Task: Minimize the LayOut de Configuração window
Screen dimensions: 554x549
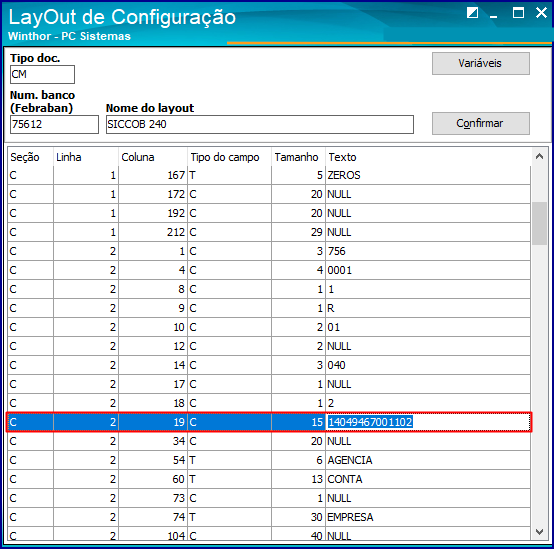Action: click(494, 14)
